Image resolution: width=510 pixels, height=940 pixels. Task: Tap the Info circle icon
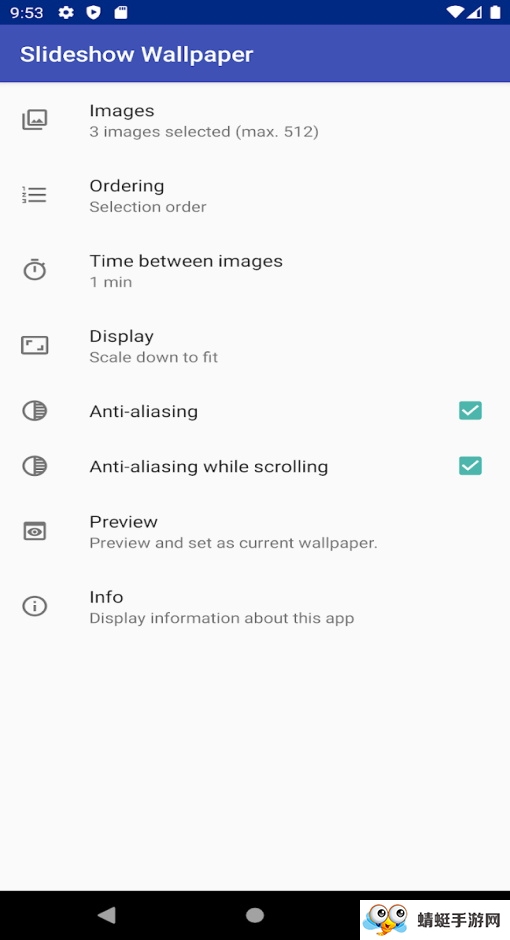click(x=35, y=606)
